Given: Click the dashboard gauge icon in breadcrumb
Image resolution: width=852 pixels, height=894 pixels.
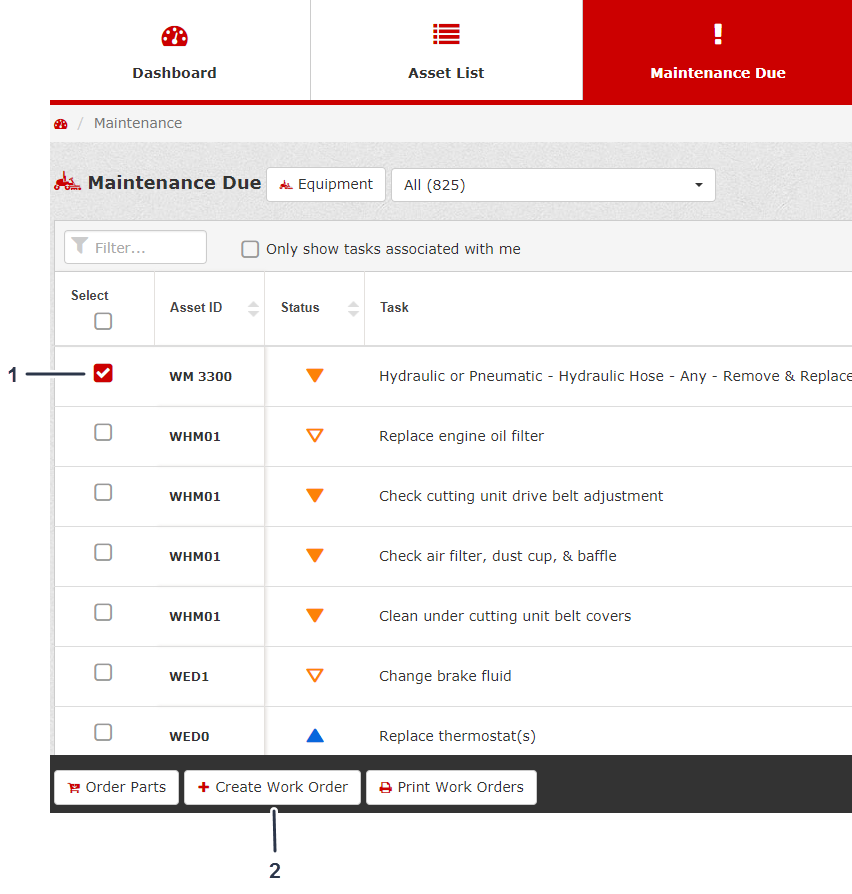Looking at the screenshot, I should (61, 124).
